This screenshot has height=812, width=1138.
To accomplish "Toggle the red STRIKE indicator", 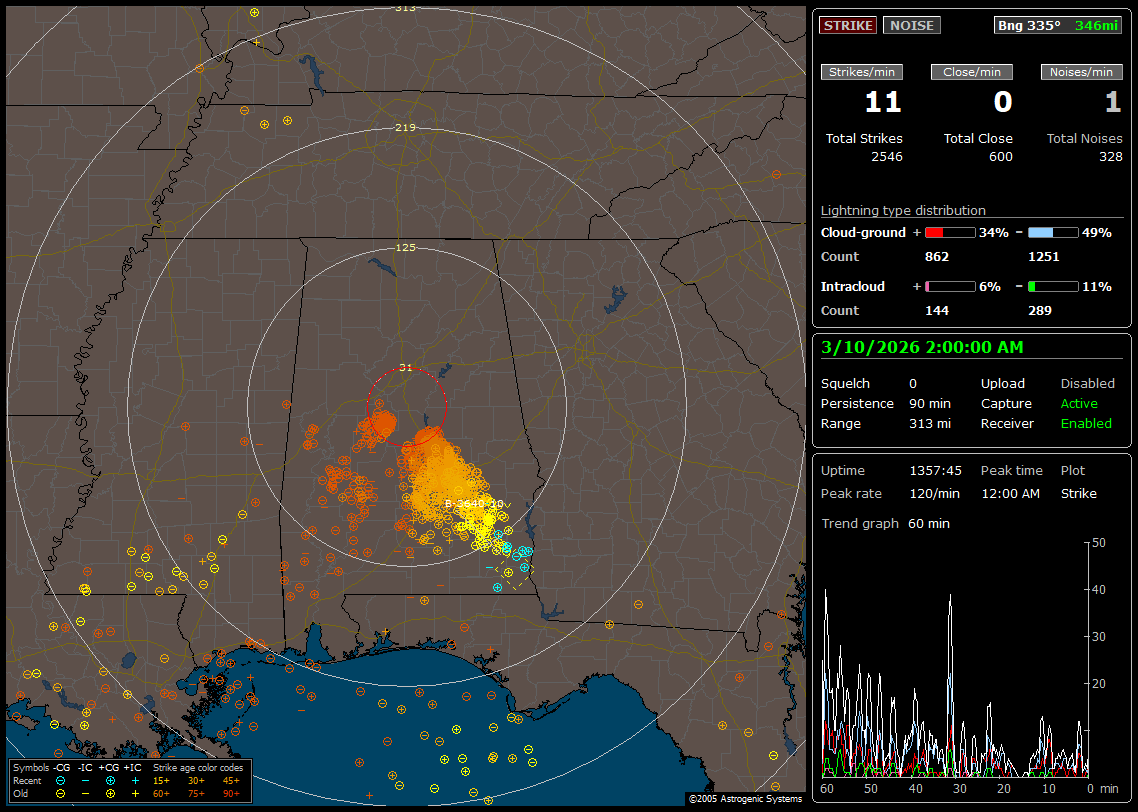I will pyautogui.click(x=848, y=26).
